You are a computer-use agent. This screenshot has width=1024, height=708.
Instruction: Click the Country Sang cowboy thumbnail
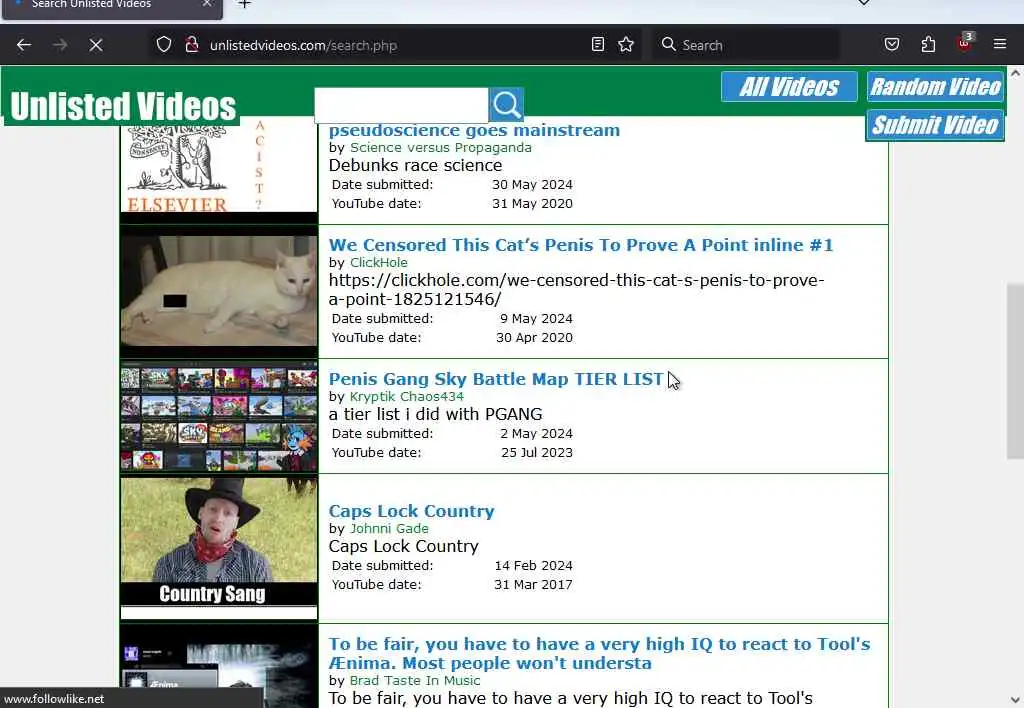pyautogui.click(x=219, y=547)
